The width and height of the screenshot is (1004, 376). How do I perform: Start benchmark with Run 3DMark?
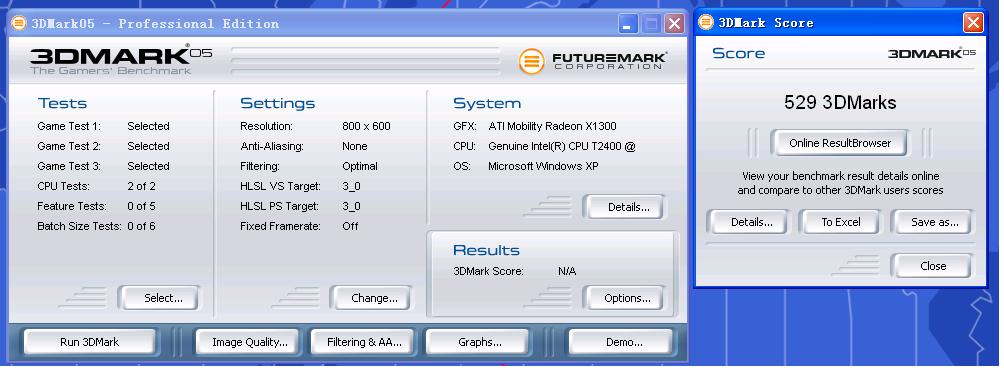(90, 342)
